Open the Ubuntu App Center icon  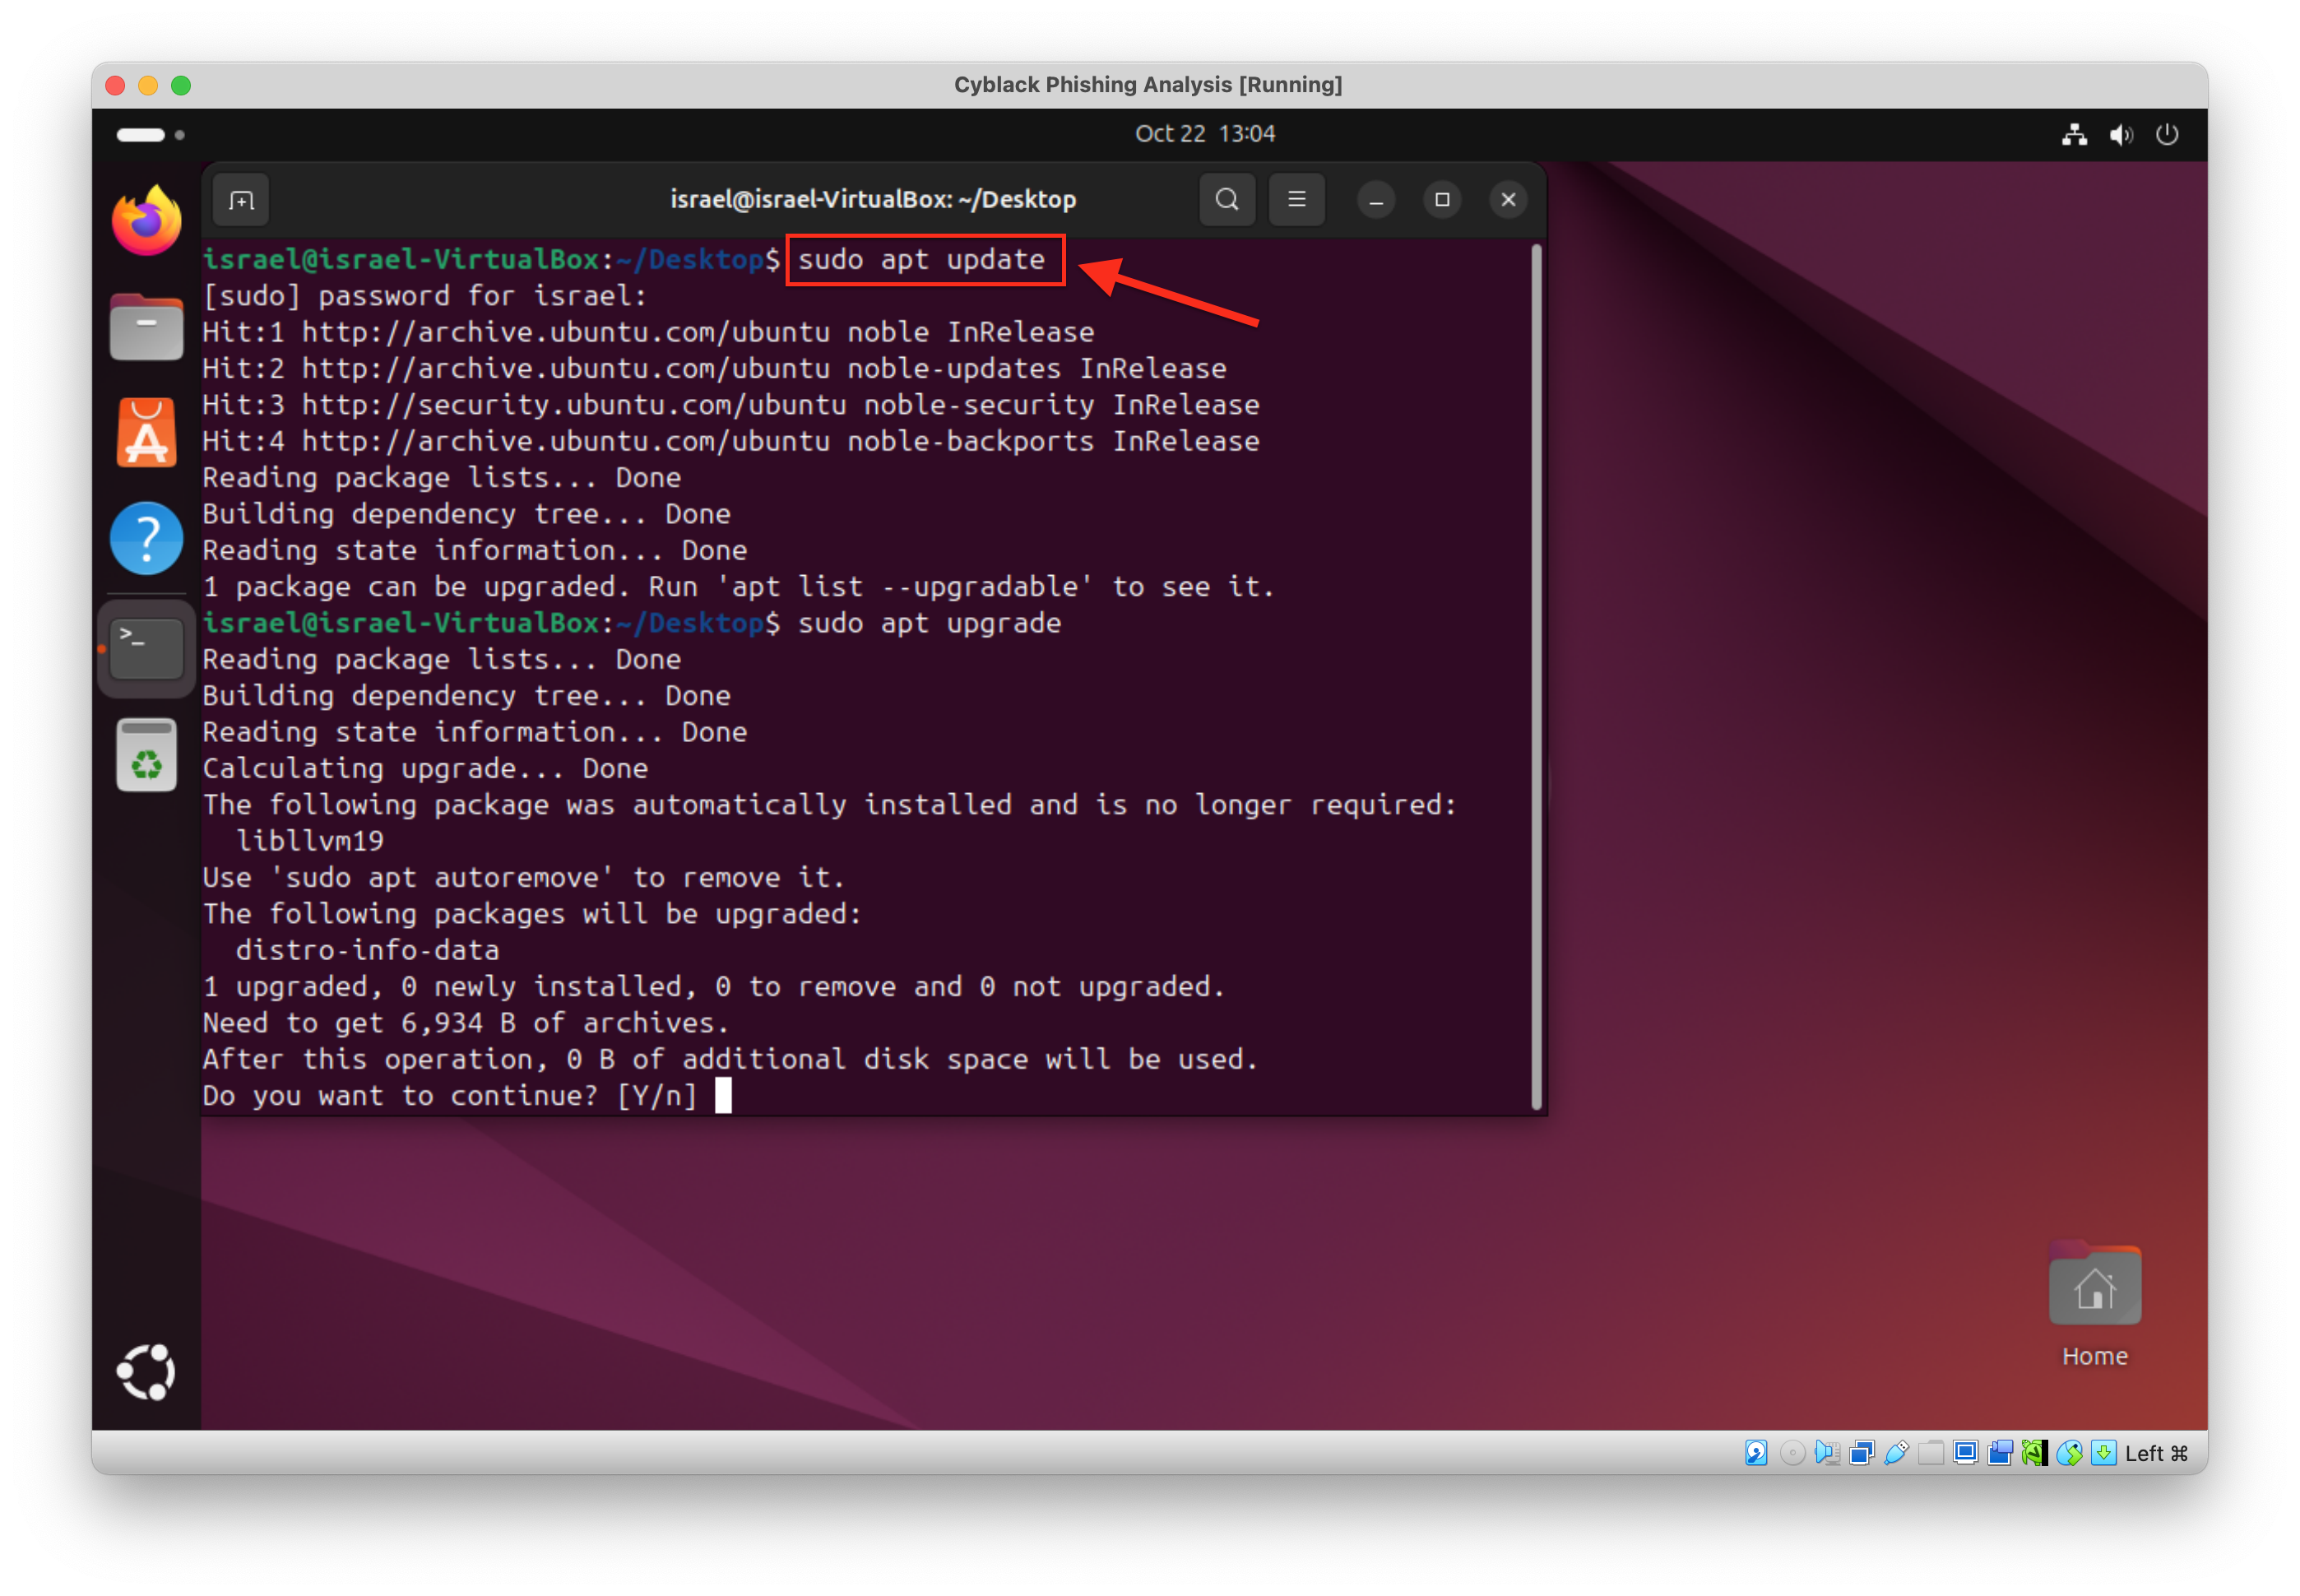pos(147,433)
